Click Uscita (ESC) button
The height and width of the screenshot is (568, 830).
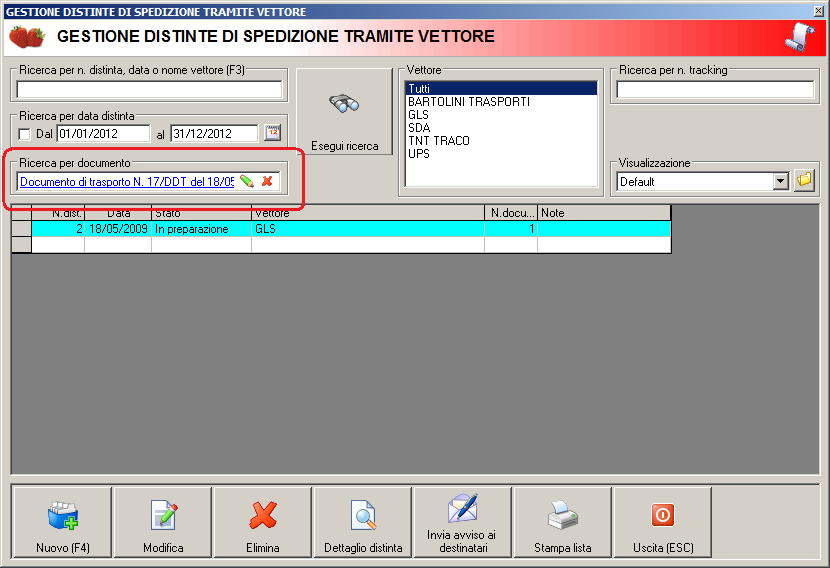[x=663, y=522]
